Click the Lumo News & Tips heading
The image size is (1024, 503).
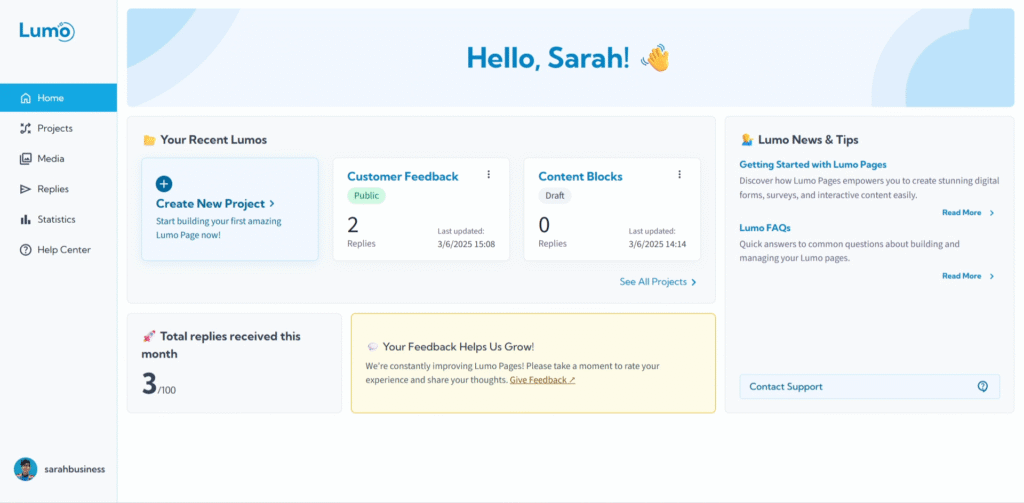point(808,140)
